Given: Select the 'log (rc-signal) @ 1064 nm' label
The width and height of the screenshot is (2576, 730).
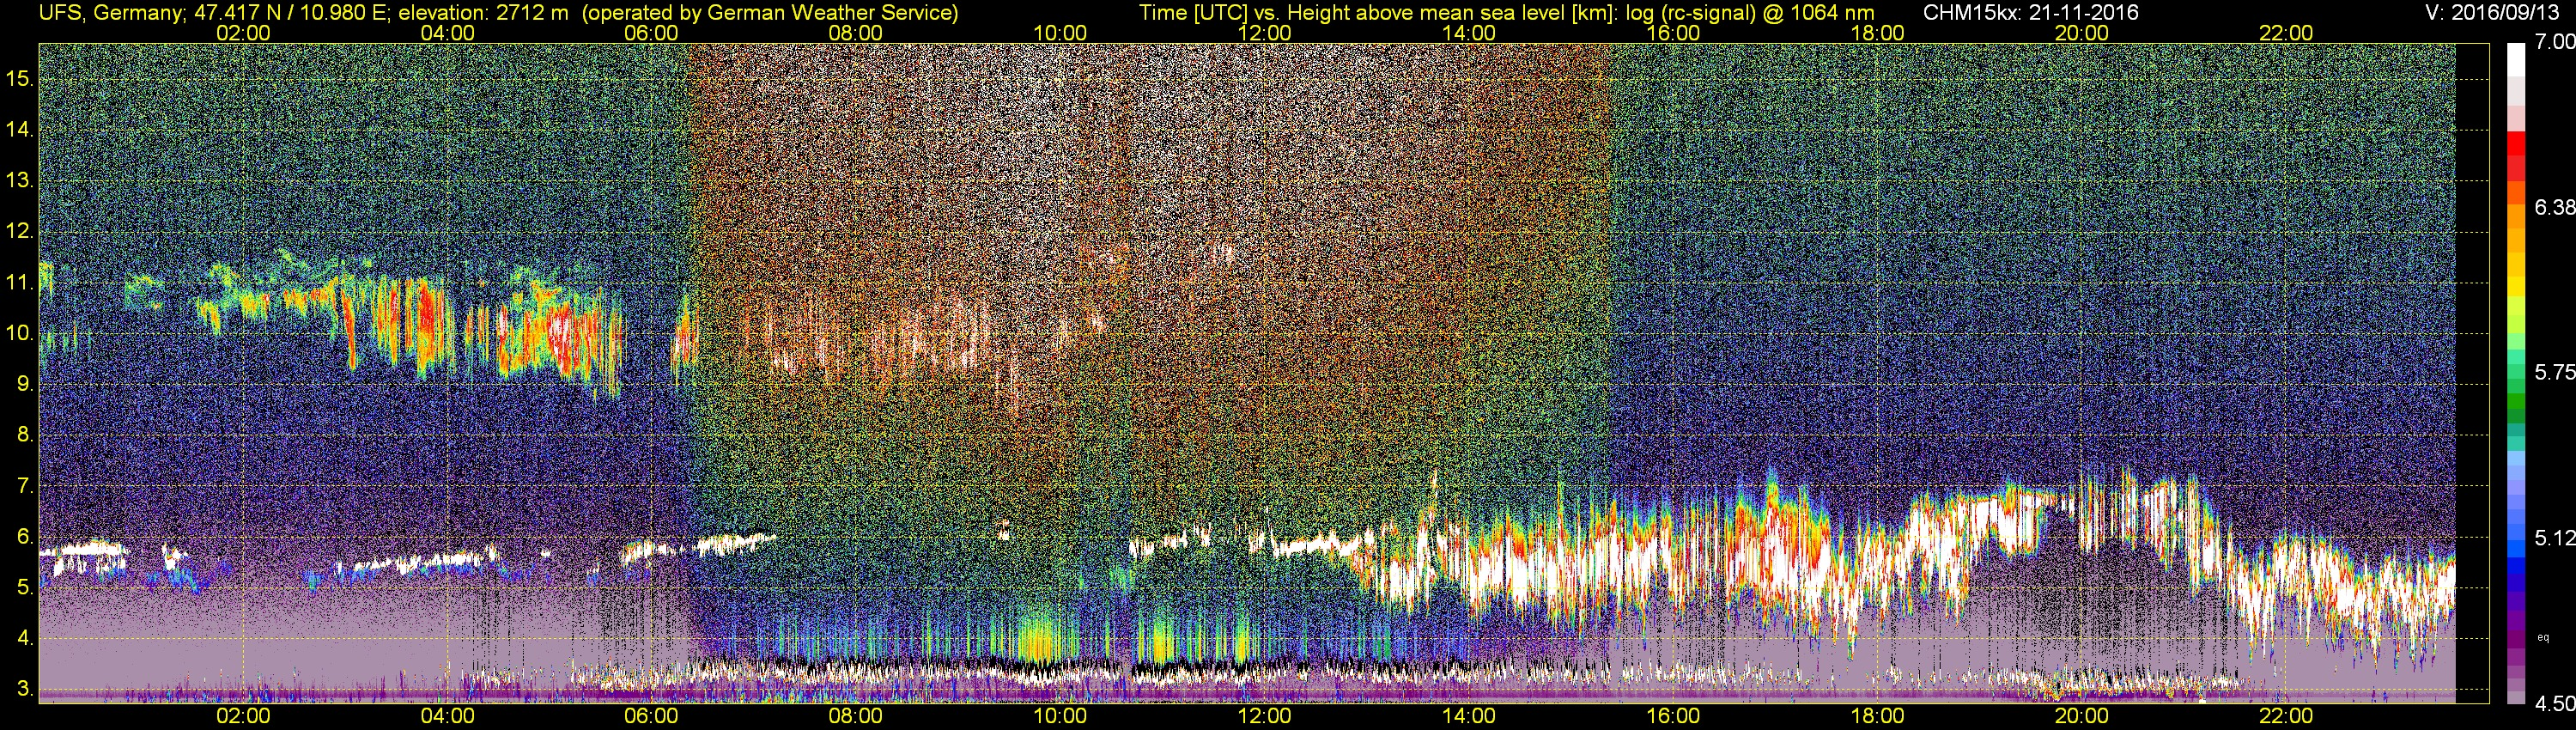Looking at the screenshot, I should 1750,12.
